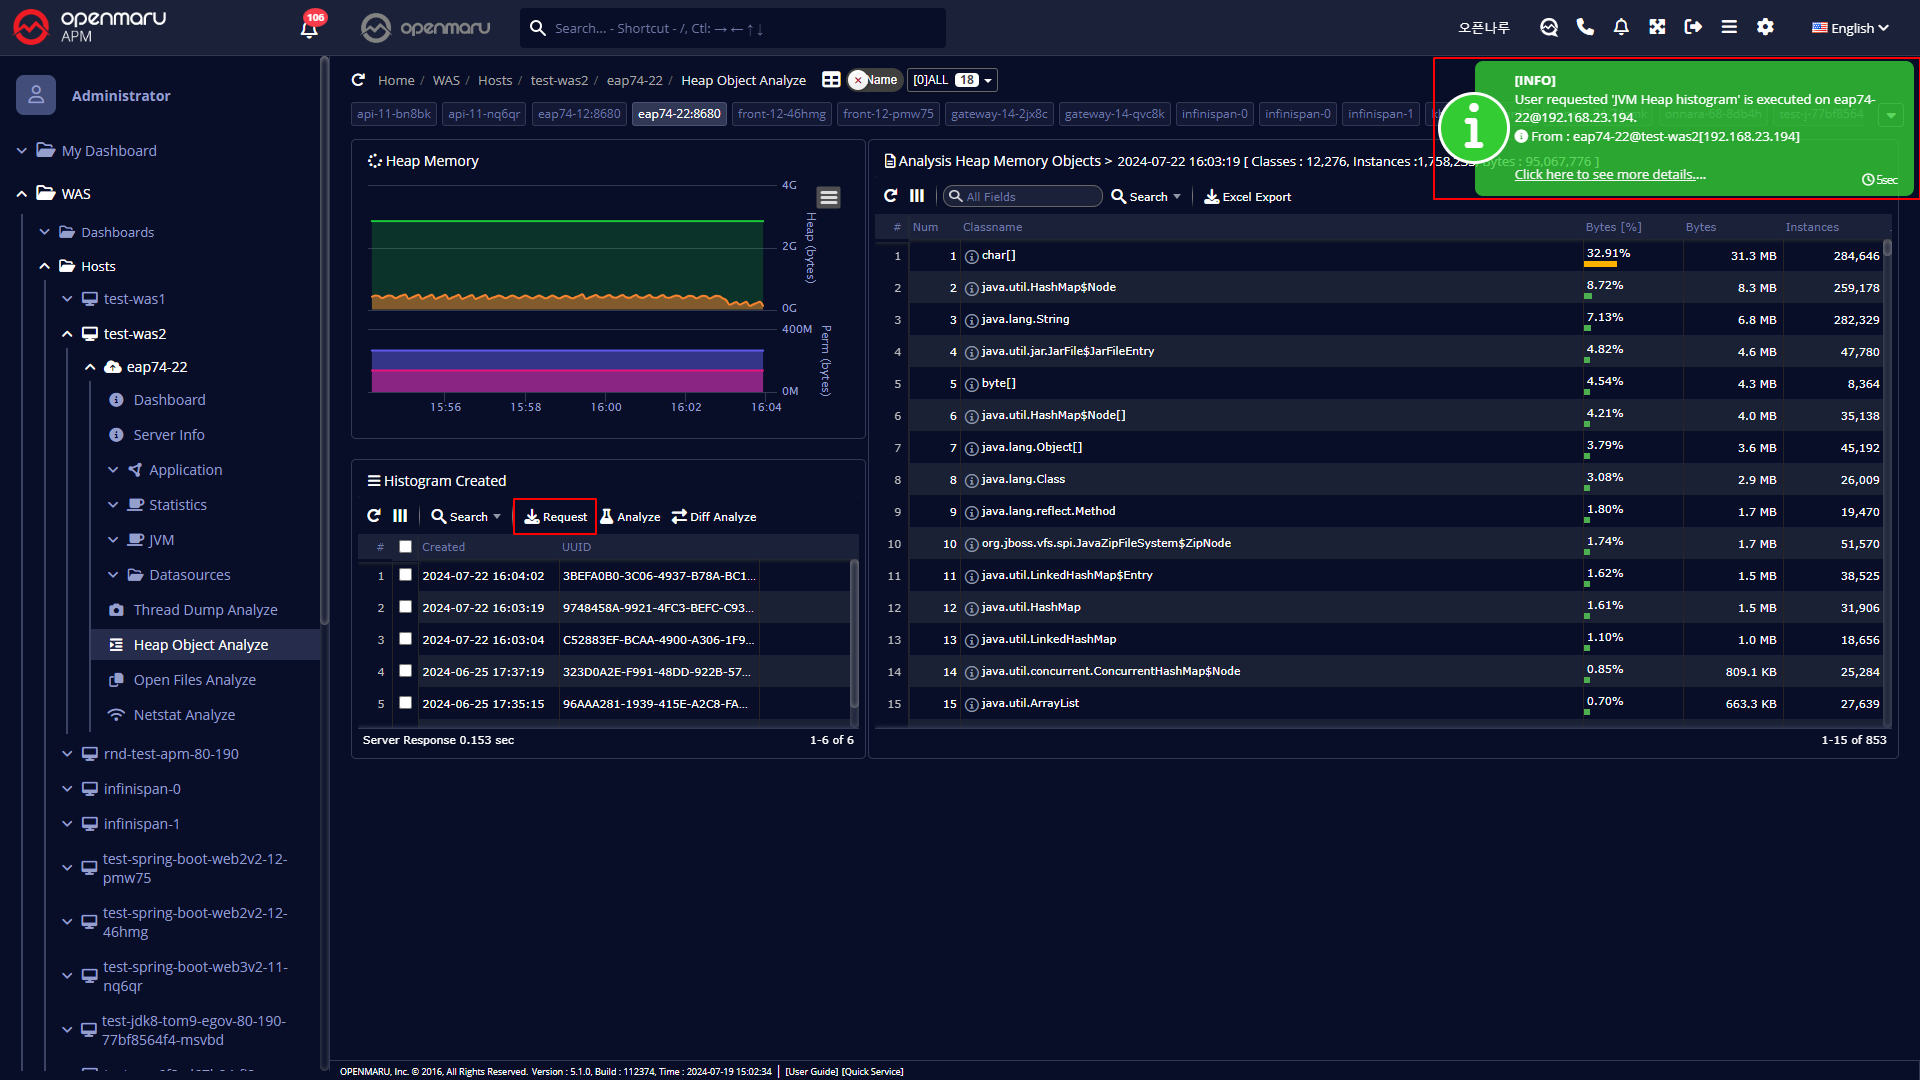The image size is (1920, 1080).
Task: Click the logout icon in top bar
Action: pos(1693,27)
